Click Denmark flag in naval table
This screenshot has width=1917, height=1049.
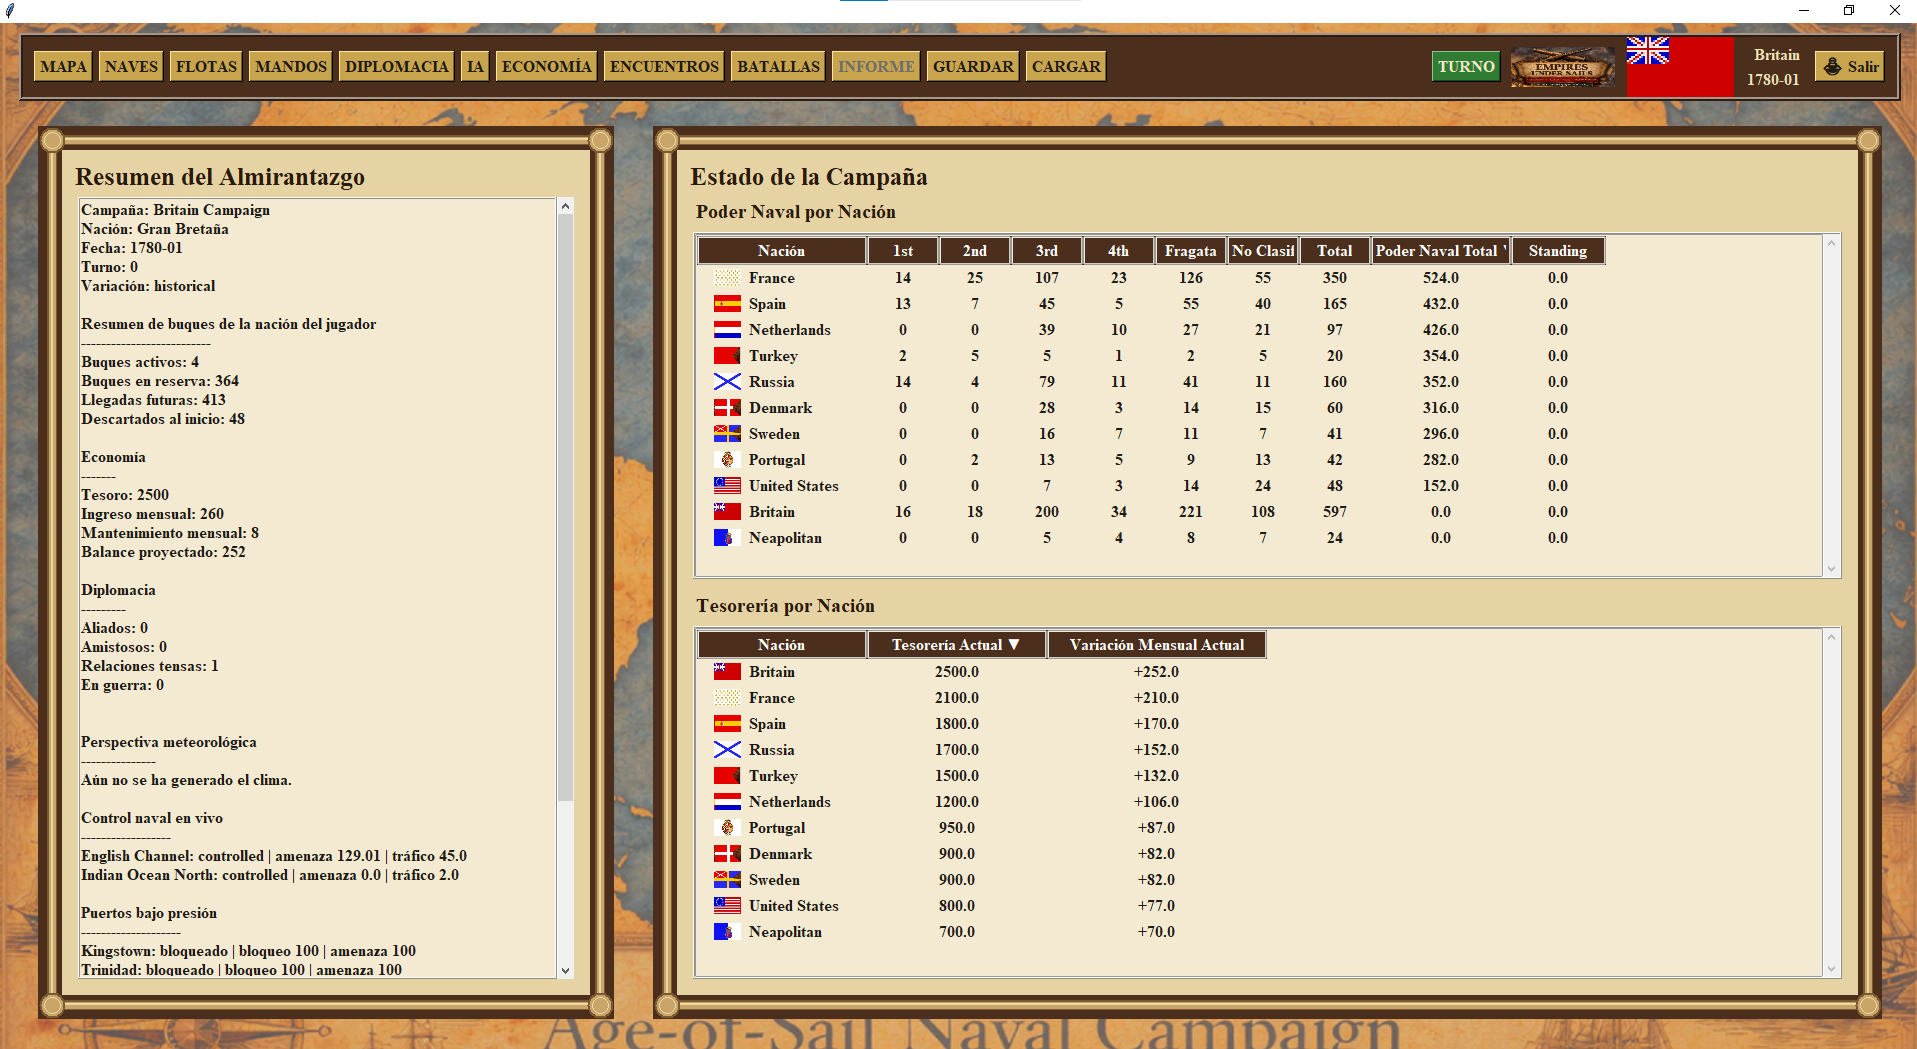click(x=727, y=408)
